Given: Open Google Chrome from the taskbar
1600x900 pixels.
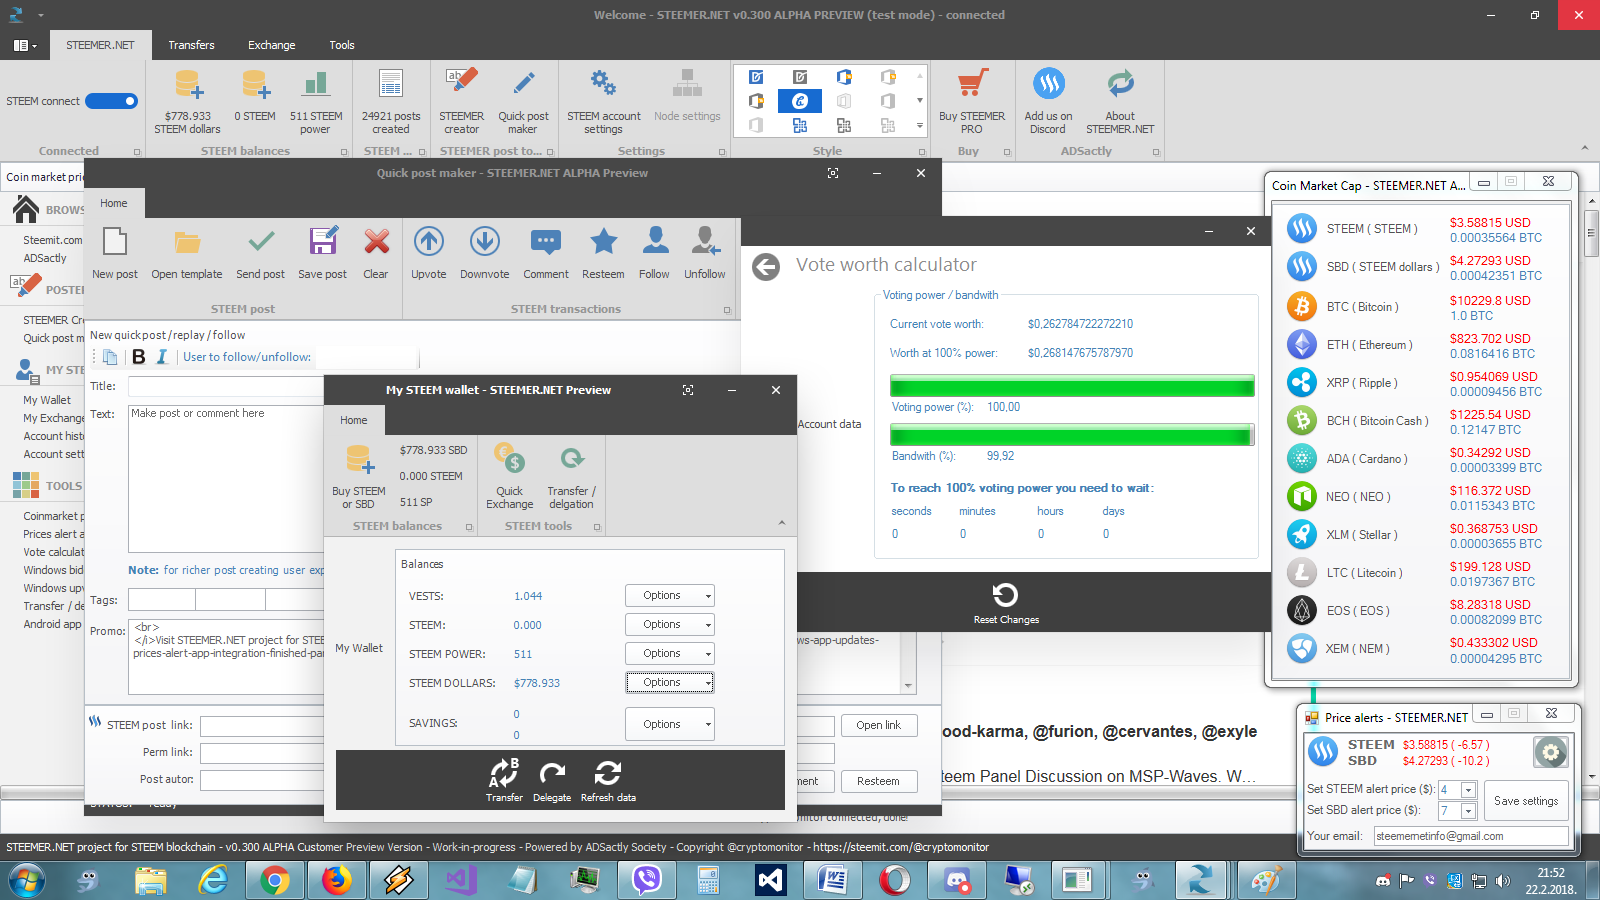Looking at the screenshot, I should 274,880.
